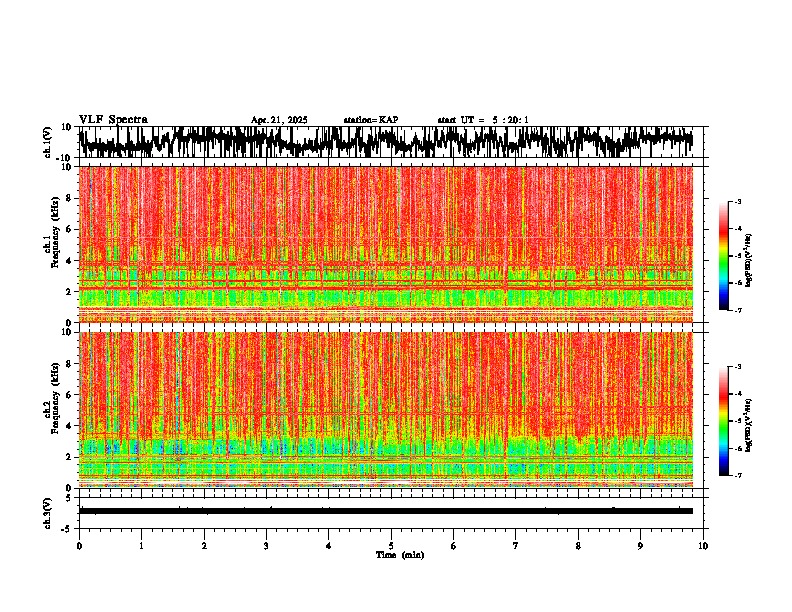
Task: Click the 8 kHz tick on ch.1 frequency axis
Action: point(69,198)
